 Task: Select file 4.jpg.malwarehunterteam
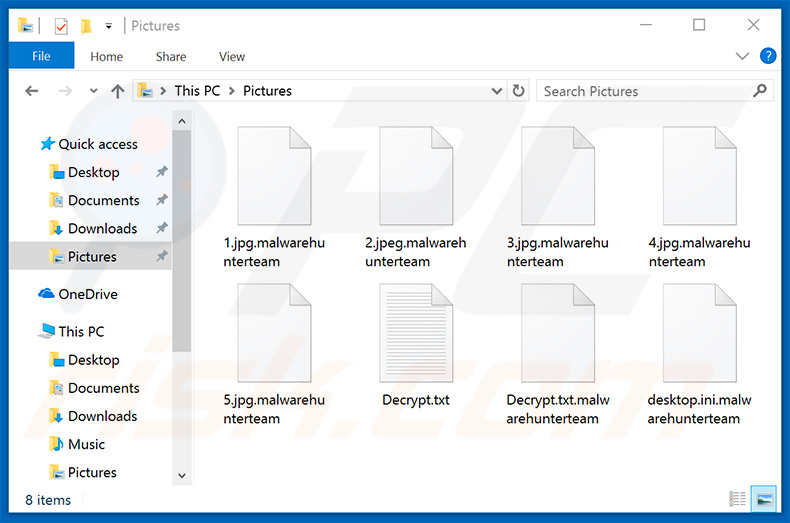(x=699, y=198)
